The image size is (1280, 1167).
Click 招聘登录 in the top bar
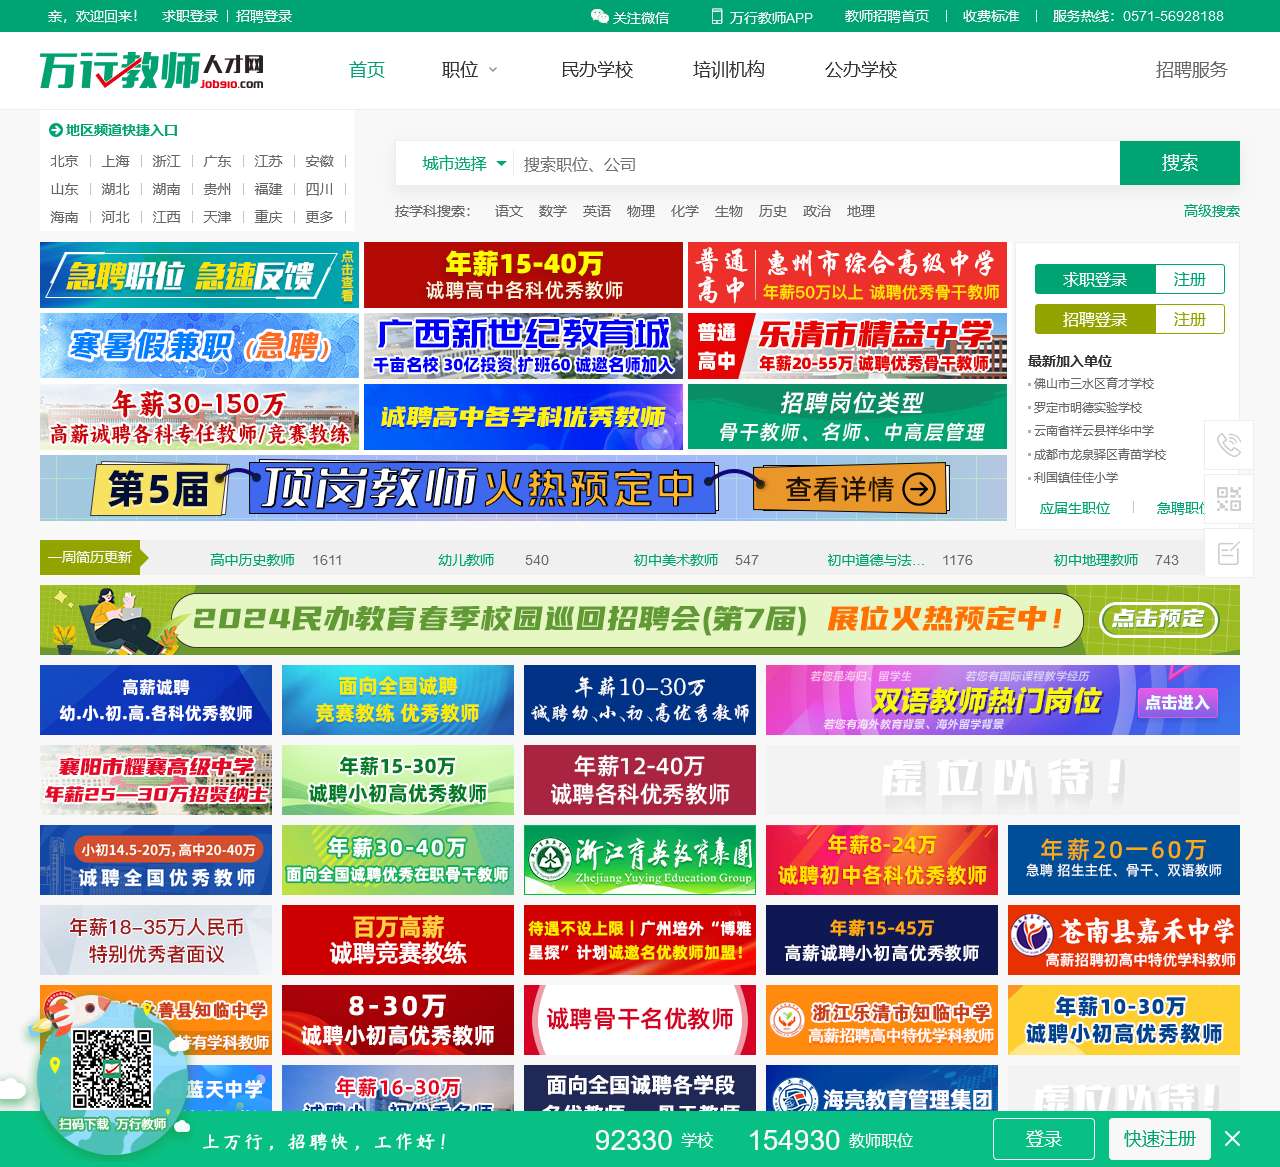264,16
